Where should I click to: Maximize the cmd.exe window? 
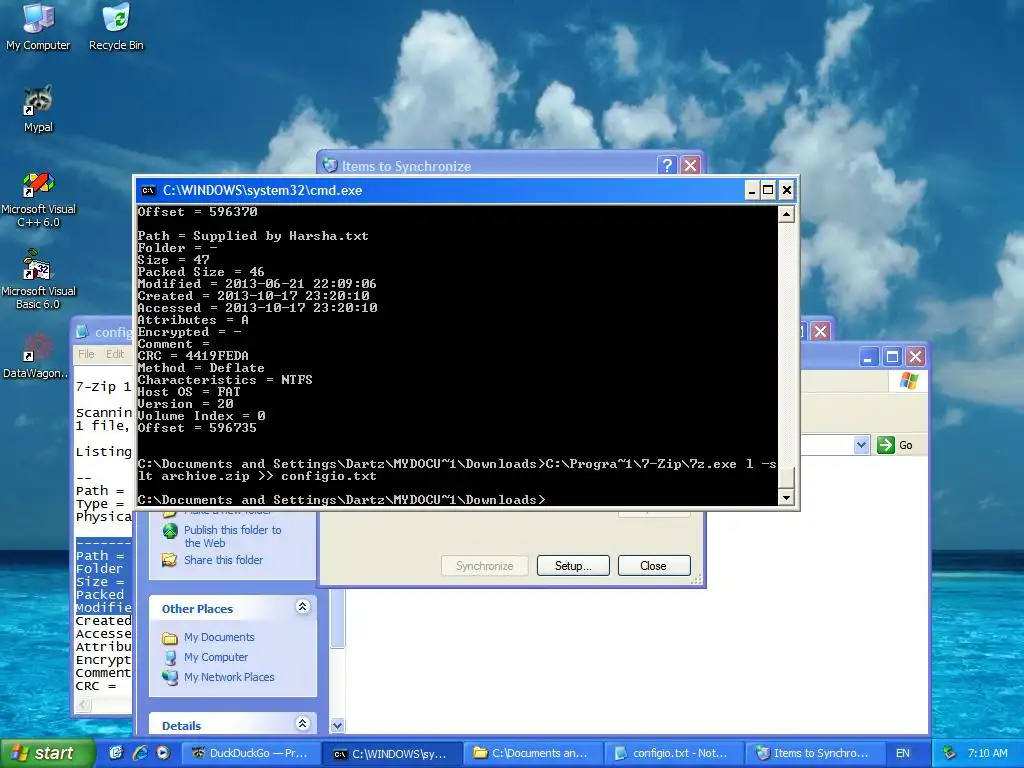[x=768, y=190]
